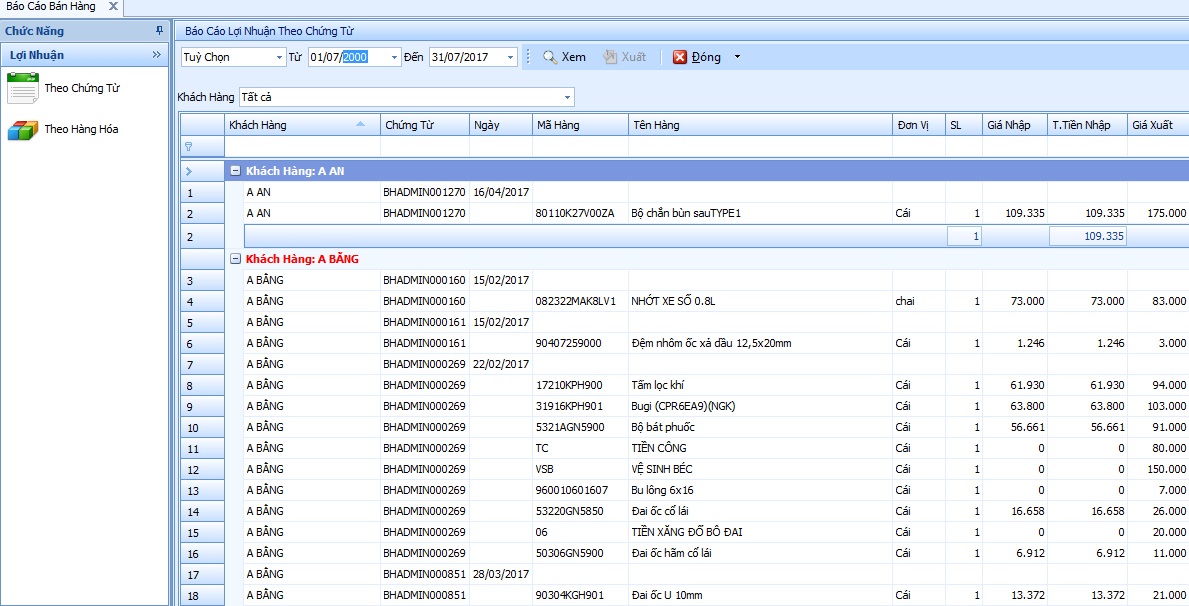The image size is (1189, 606).
Task: Sort by Tên Hàng column header
Action: pyautogui.click(x=760, y=125)
